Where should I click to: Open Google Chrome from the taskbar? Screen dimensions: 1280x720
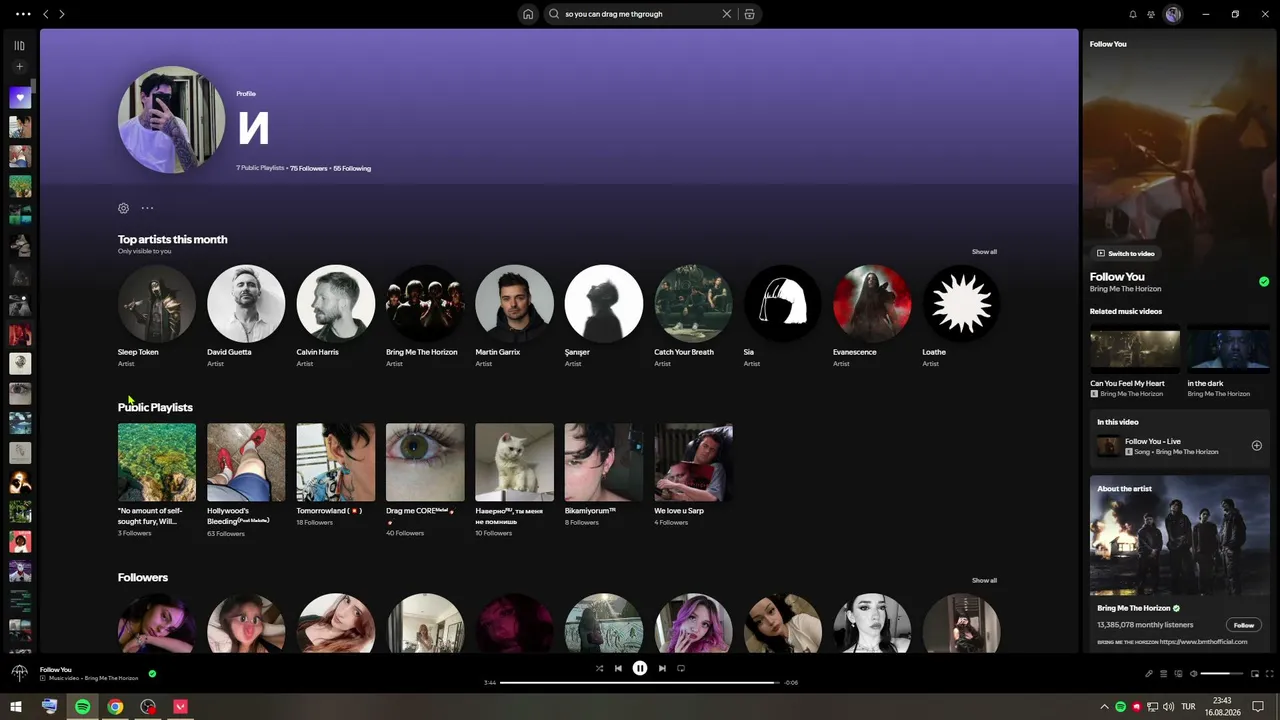(x=116, y=706)
